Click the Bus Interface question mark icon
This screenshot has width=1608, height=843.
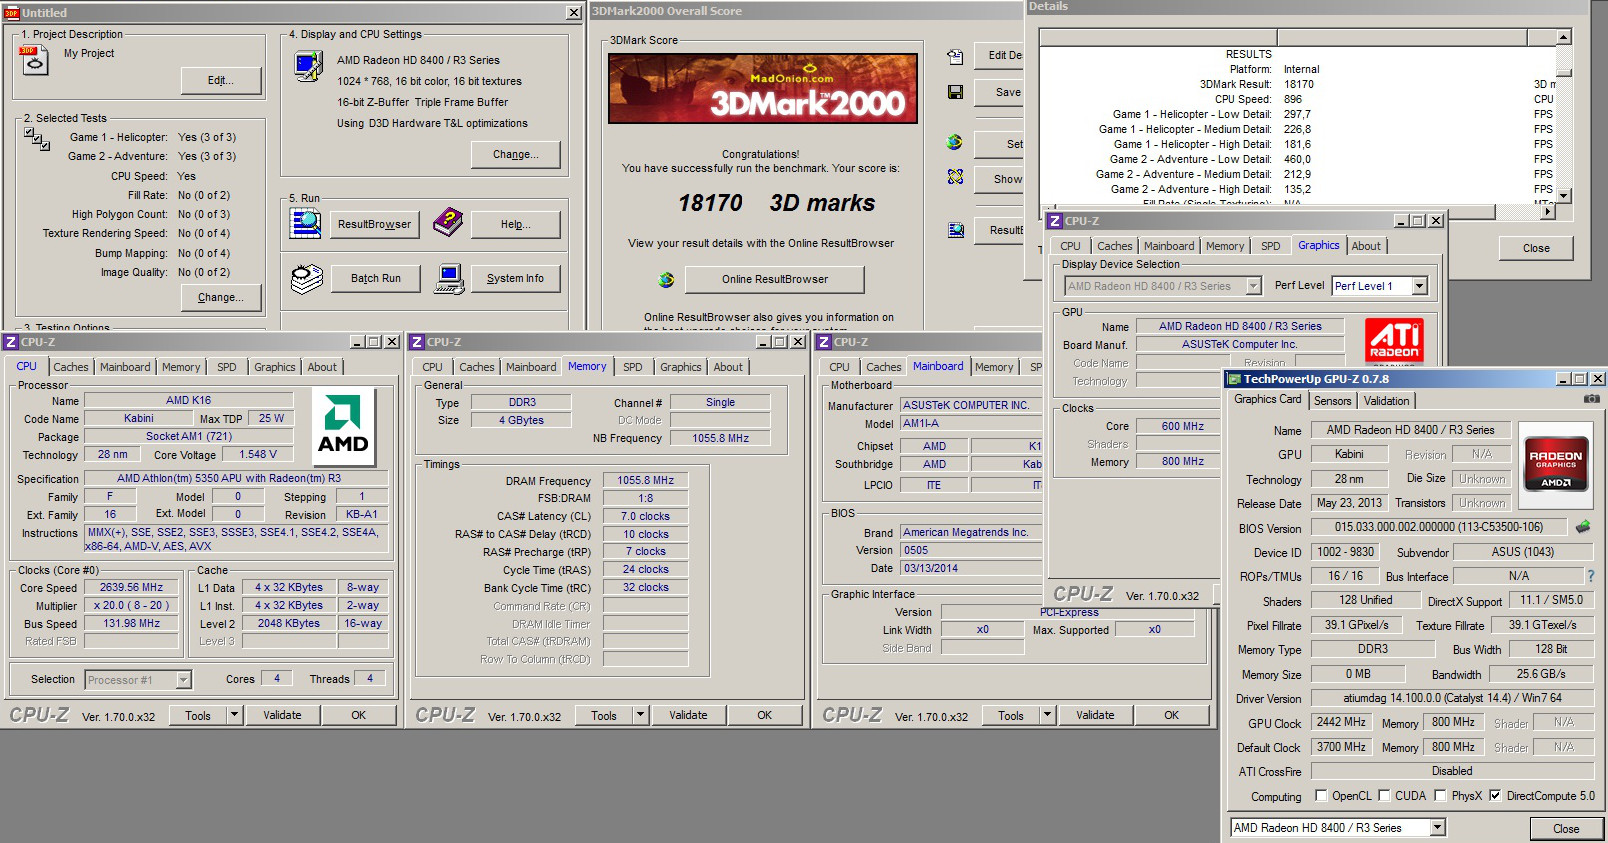[x=1591, y=576]
